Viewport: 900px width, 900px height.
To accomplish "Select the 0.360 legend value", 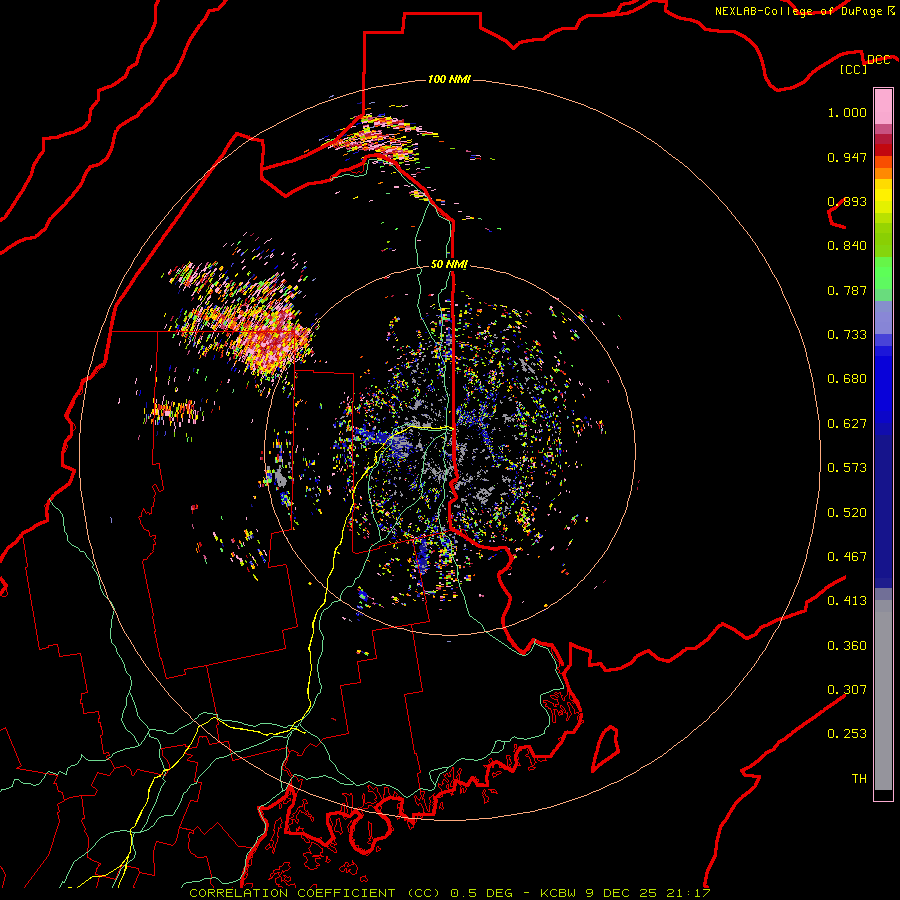I will pyautogui.click(x=847, y=646).
